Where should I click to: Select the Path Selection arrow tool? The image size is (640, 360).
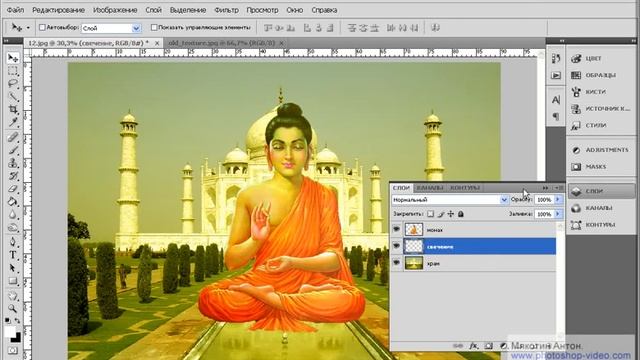(x=13, y=268)
